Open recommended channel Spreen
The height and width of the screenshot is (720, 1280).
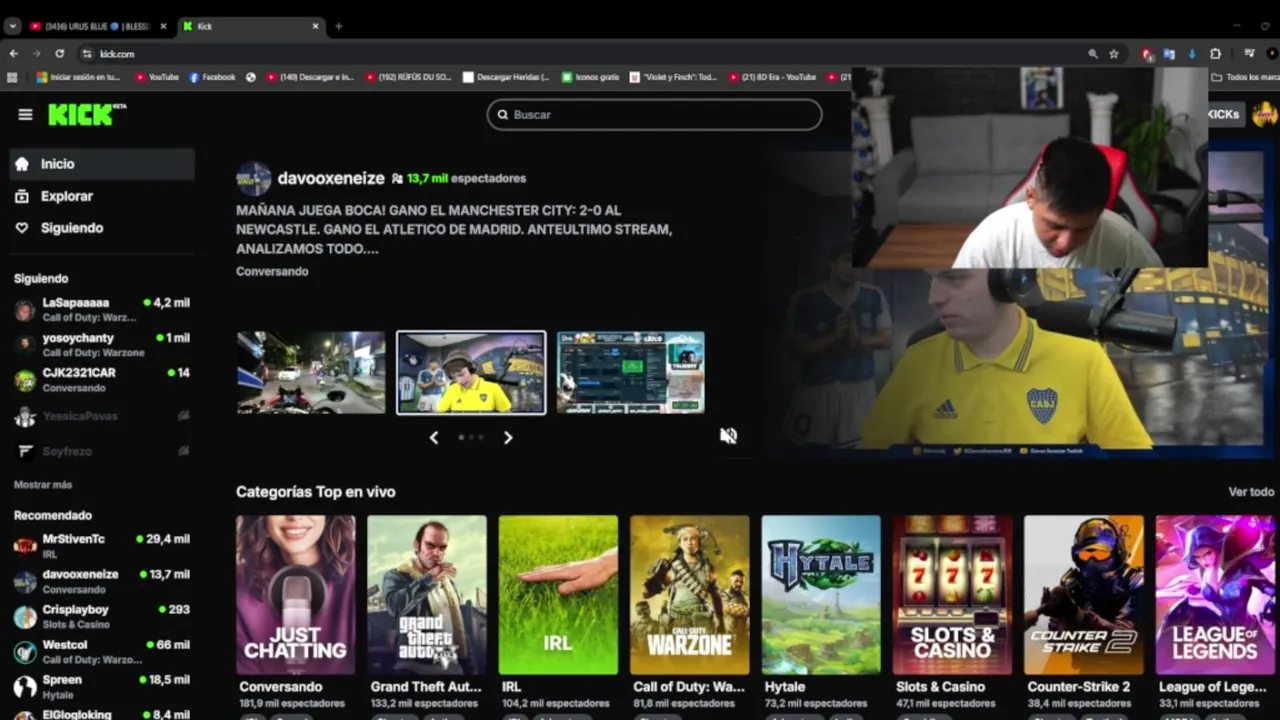coord(102,686)
